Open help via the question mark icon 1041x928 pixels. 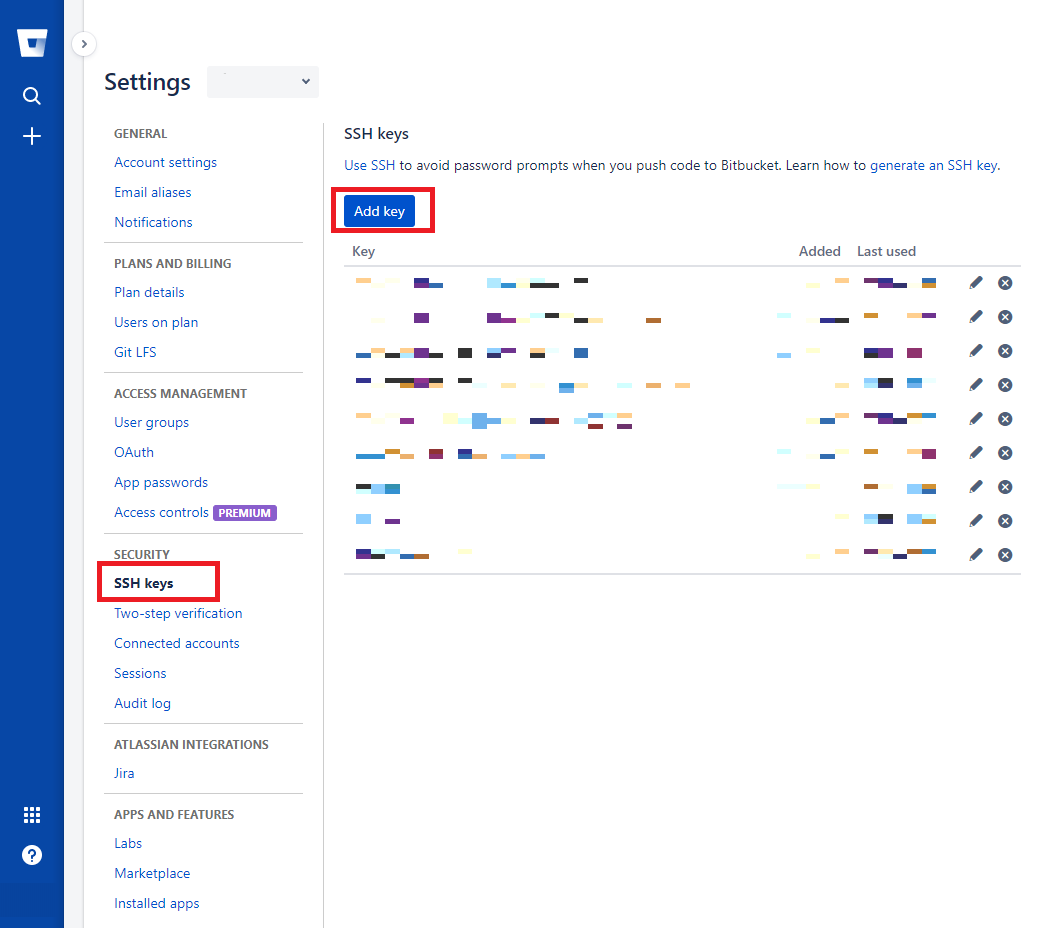coord(31,855)
